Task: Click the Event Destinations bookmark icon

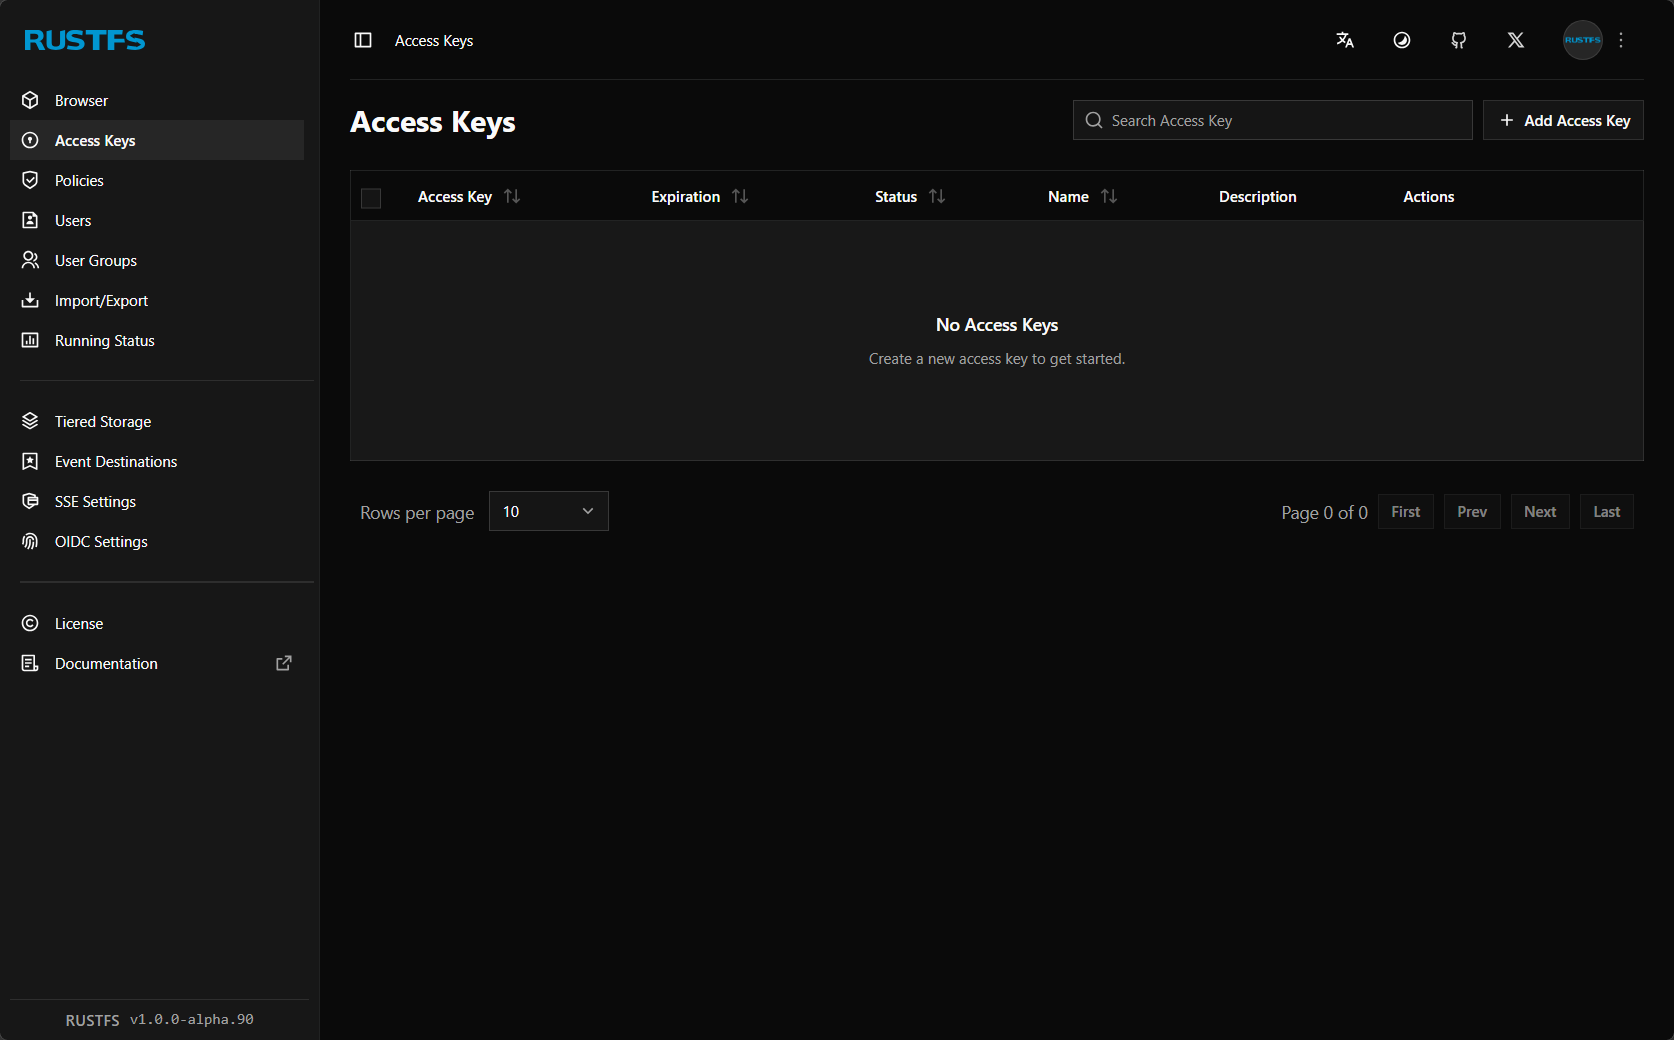Action: click(x=30, y=461)
